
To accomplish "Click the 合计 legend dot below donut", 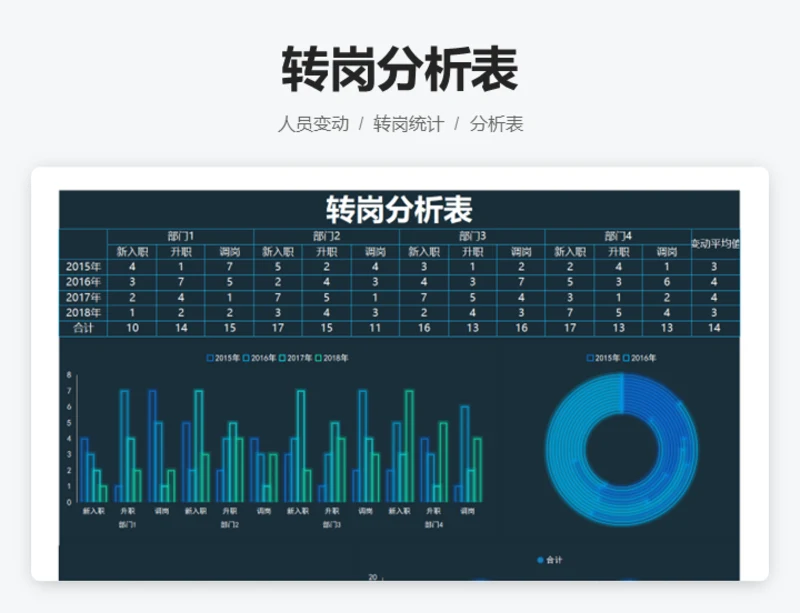I will (541, 560).
